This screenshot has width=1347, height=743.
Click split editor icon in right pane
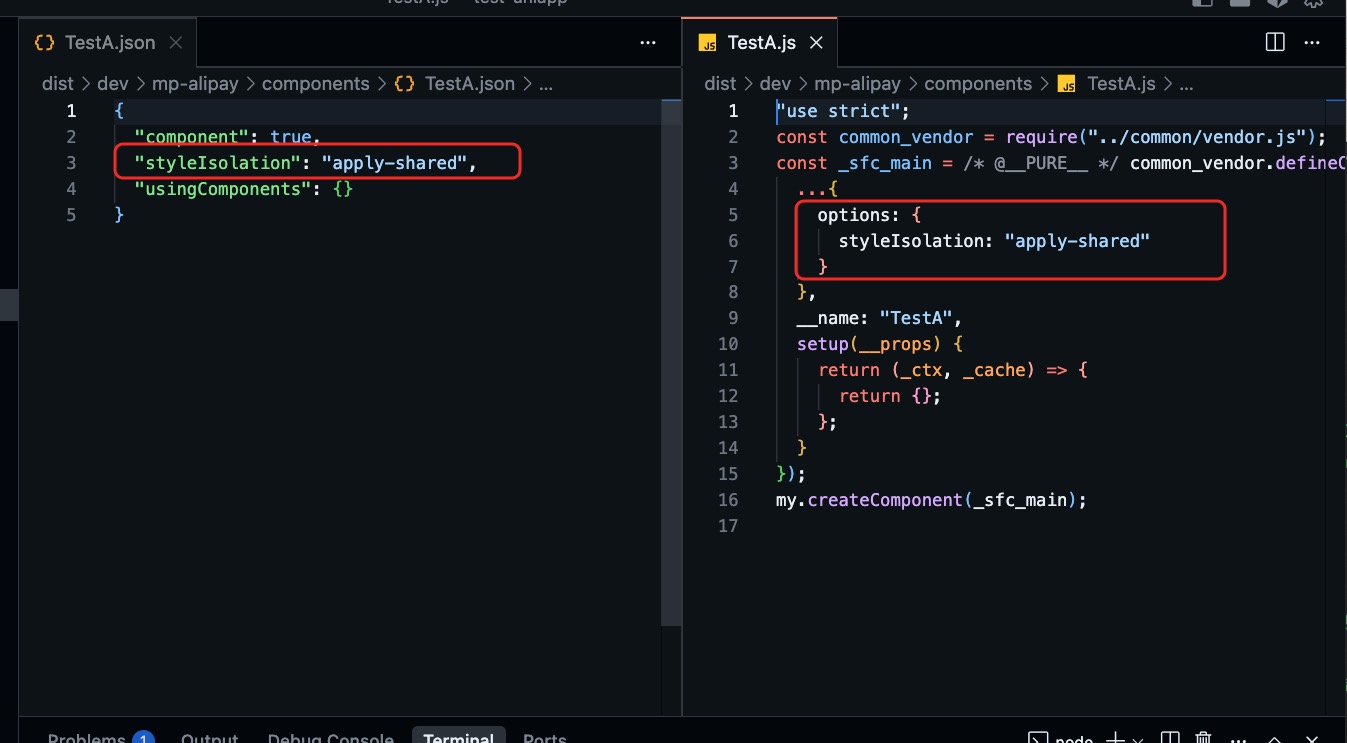pyautogui.click(x=1275, y=42)
